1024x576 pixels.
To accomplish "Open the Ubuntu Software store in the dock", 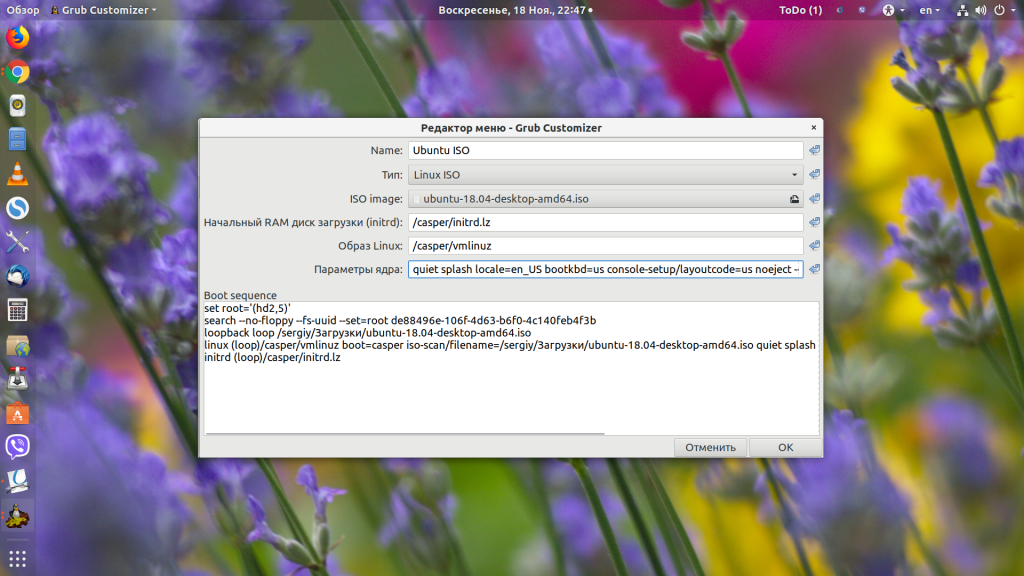I will click(17, 412).
